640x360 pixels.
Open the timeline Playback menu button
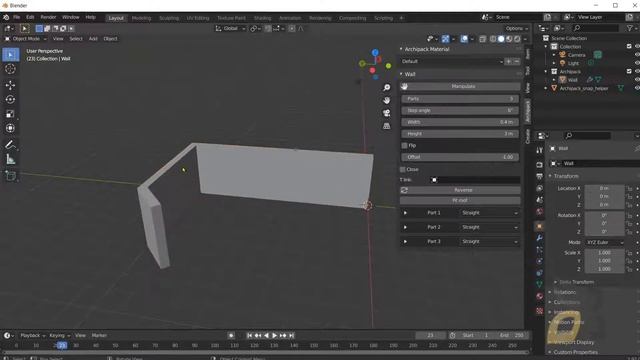tap(33, 336)
